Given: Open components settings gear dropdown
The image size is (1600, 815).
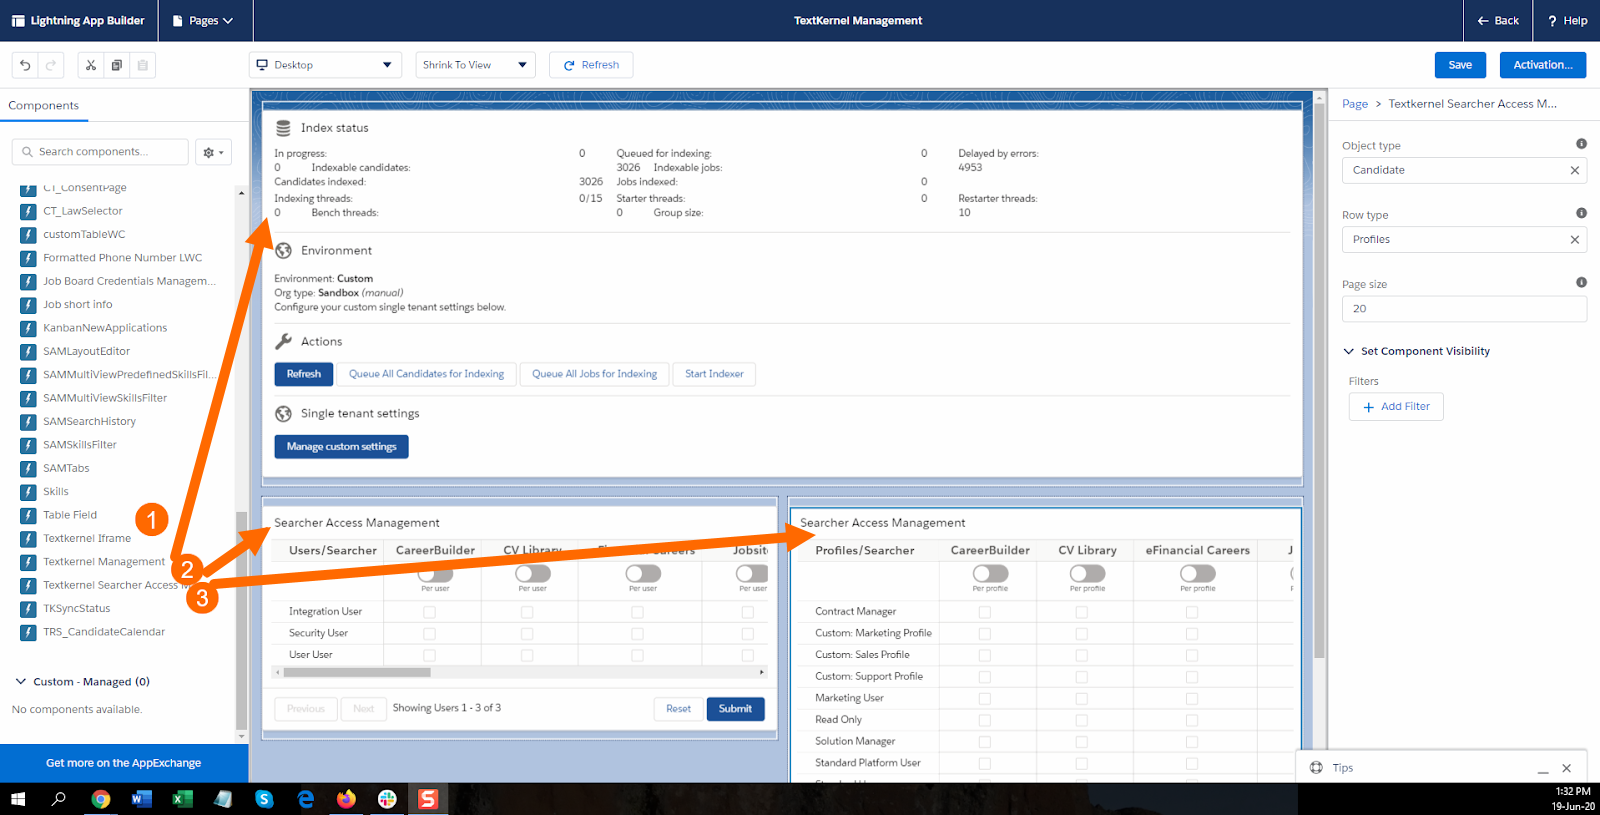Looking at the screenshot, I should tap(213, 152).
